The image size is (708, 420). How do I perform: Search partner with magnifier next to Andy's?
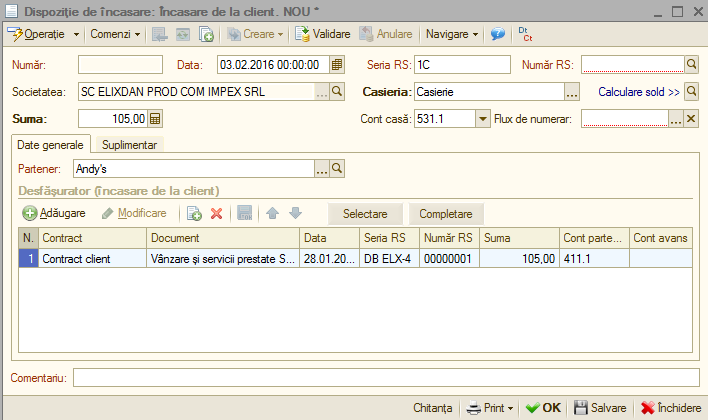337,168
